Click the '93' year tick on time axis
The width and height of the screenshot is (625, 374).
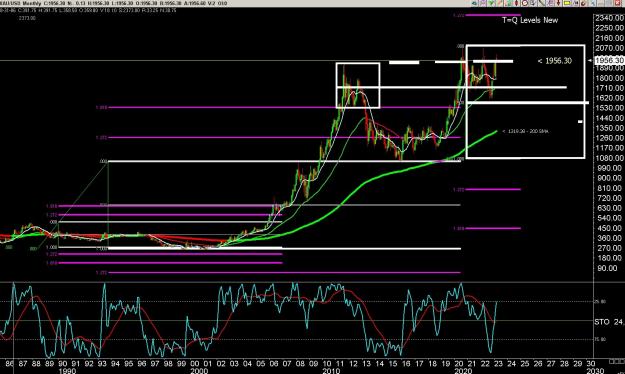pyautogui.click(x=102, y=364)
